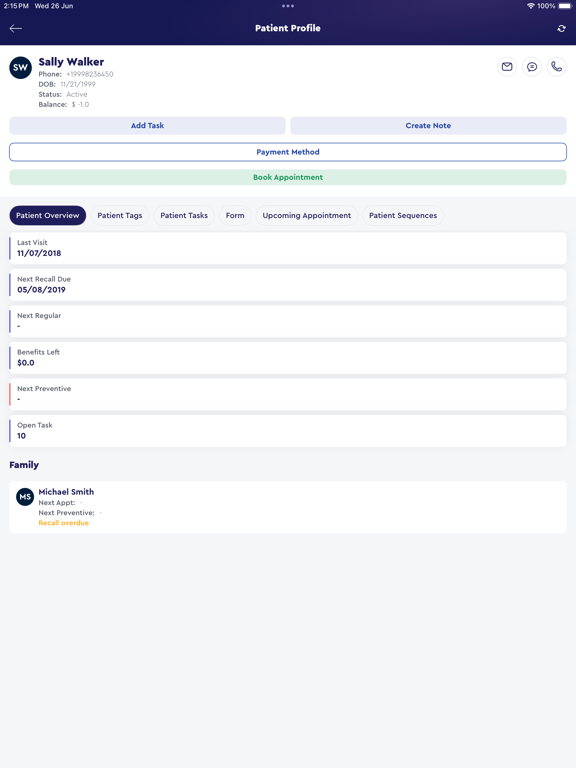Email Sally Walker via envelope icon
Image resolution: width=576 pixels, height=768 pixels.
507,67
